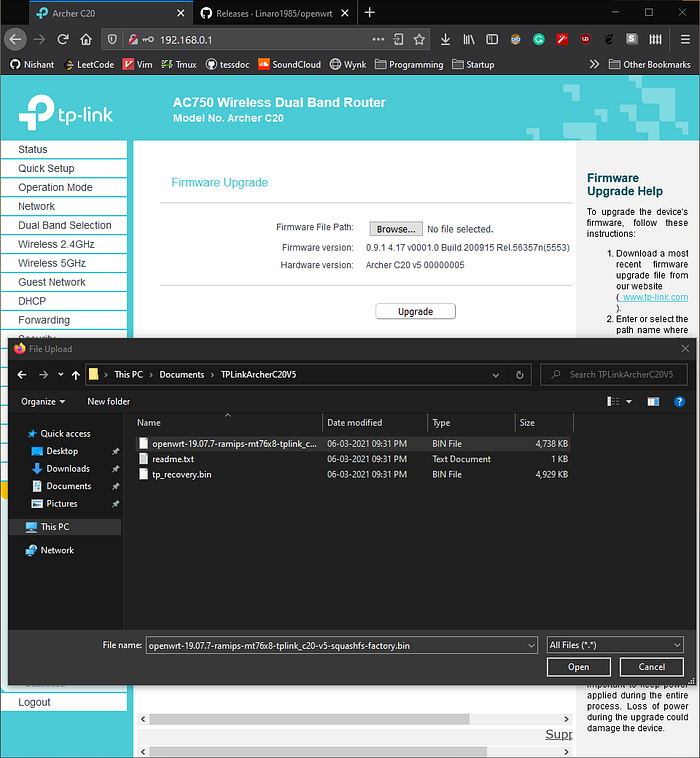Open the Firefox hamburger menu
This screenshot has width=700, height=758.
click(685, 39)
